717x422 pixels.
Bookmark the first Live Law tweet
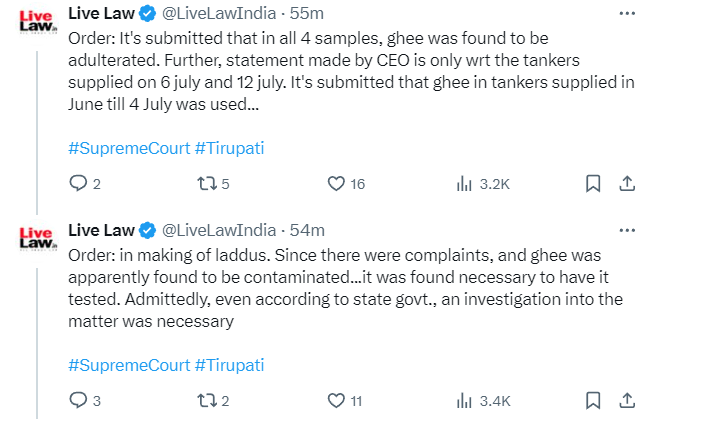click(x=593, y=184)
